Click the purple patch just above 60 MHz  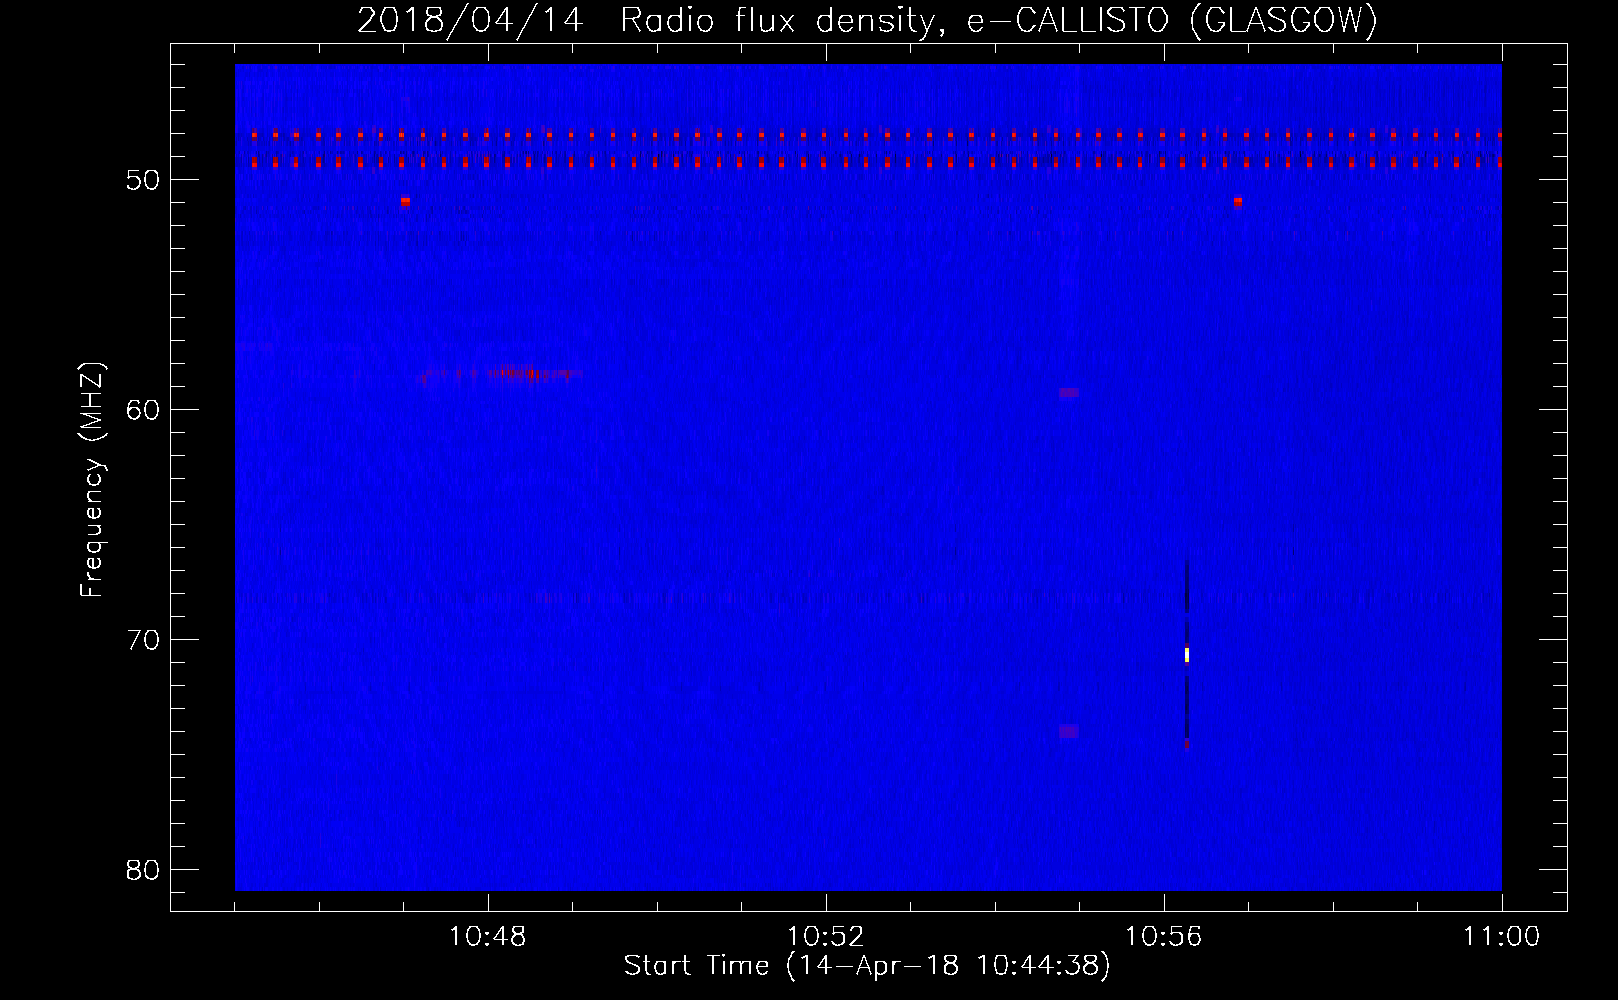pos(1069,393)
